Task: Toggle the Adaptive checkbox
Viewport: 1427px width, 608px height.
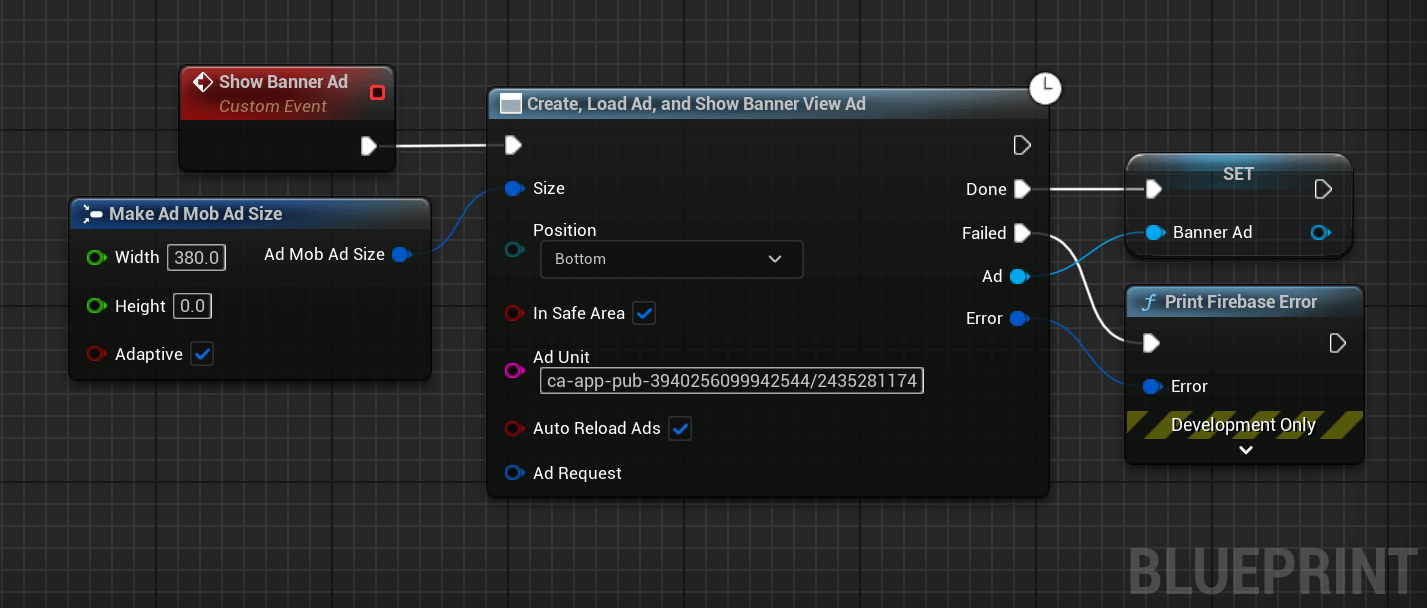Action: point(203,354)
